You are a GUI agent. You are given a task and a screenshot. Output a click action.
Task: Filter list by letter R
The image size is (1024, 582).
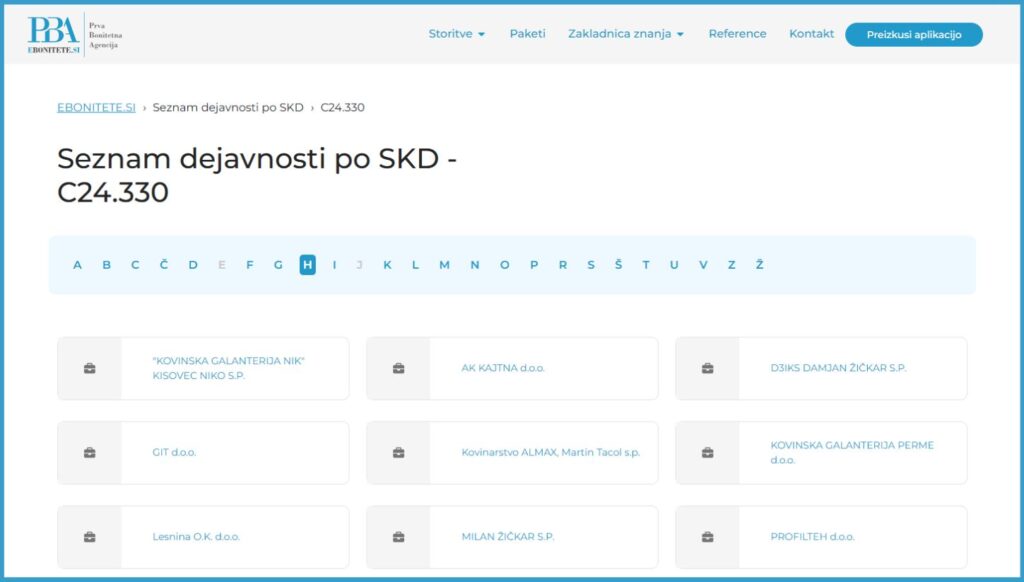(563, 265)
